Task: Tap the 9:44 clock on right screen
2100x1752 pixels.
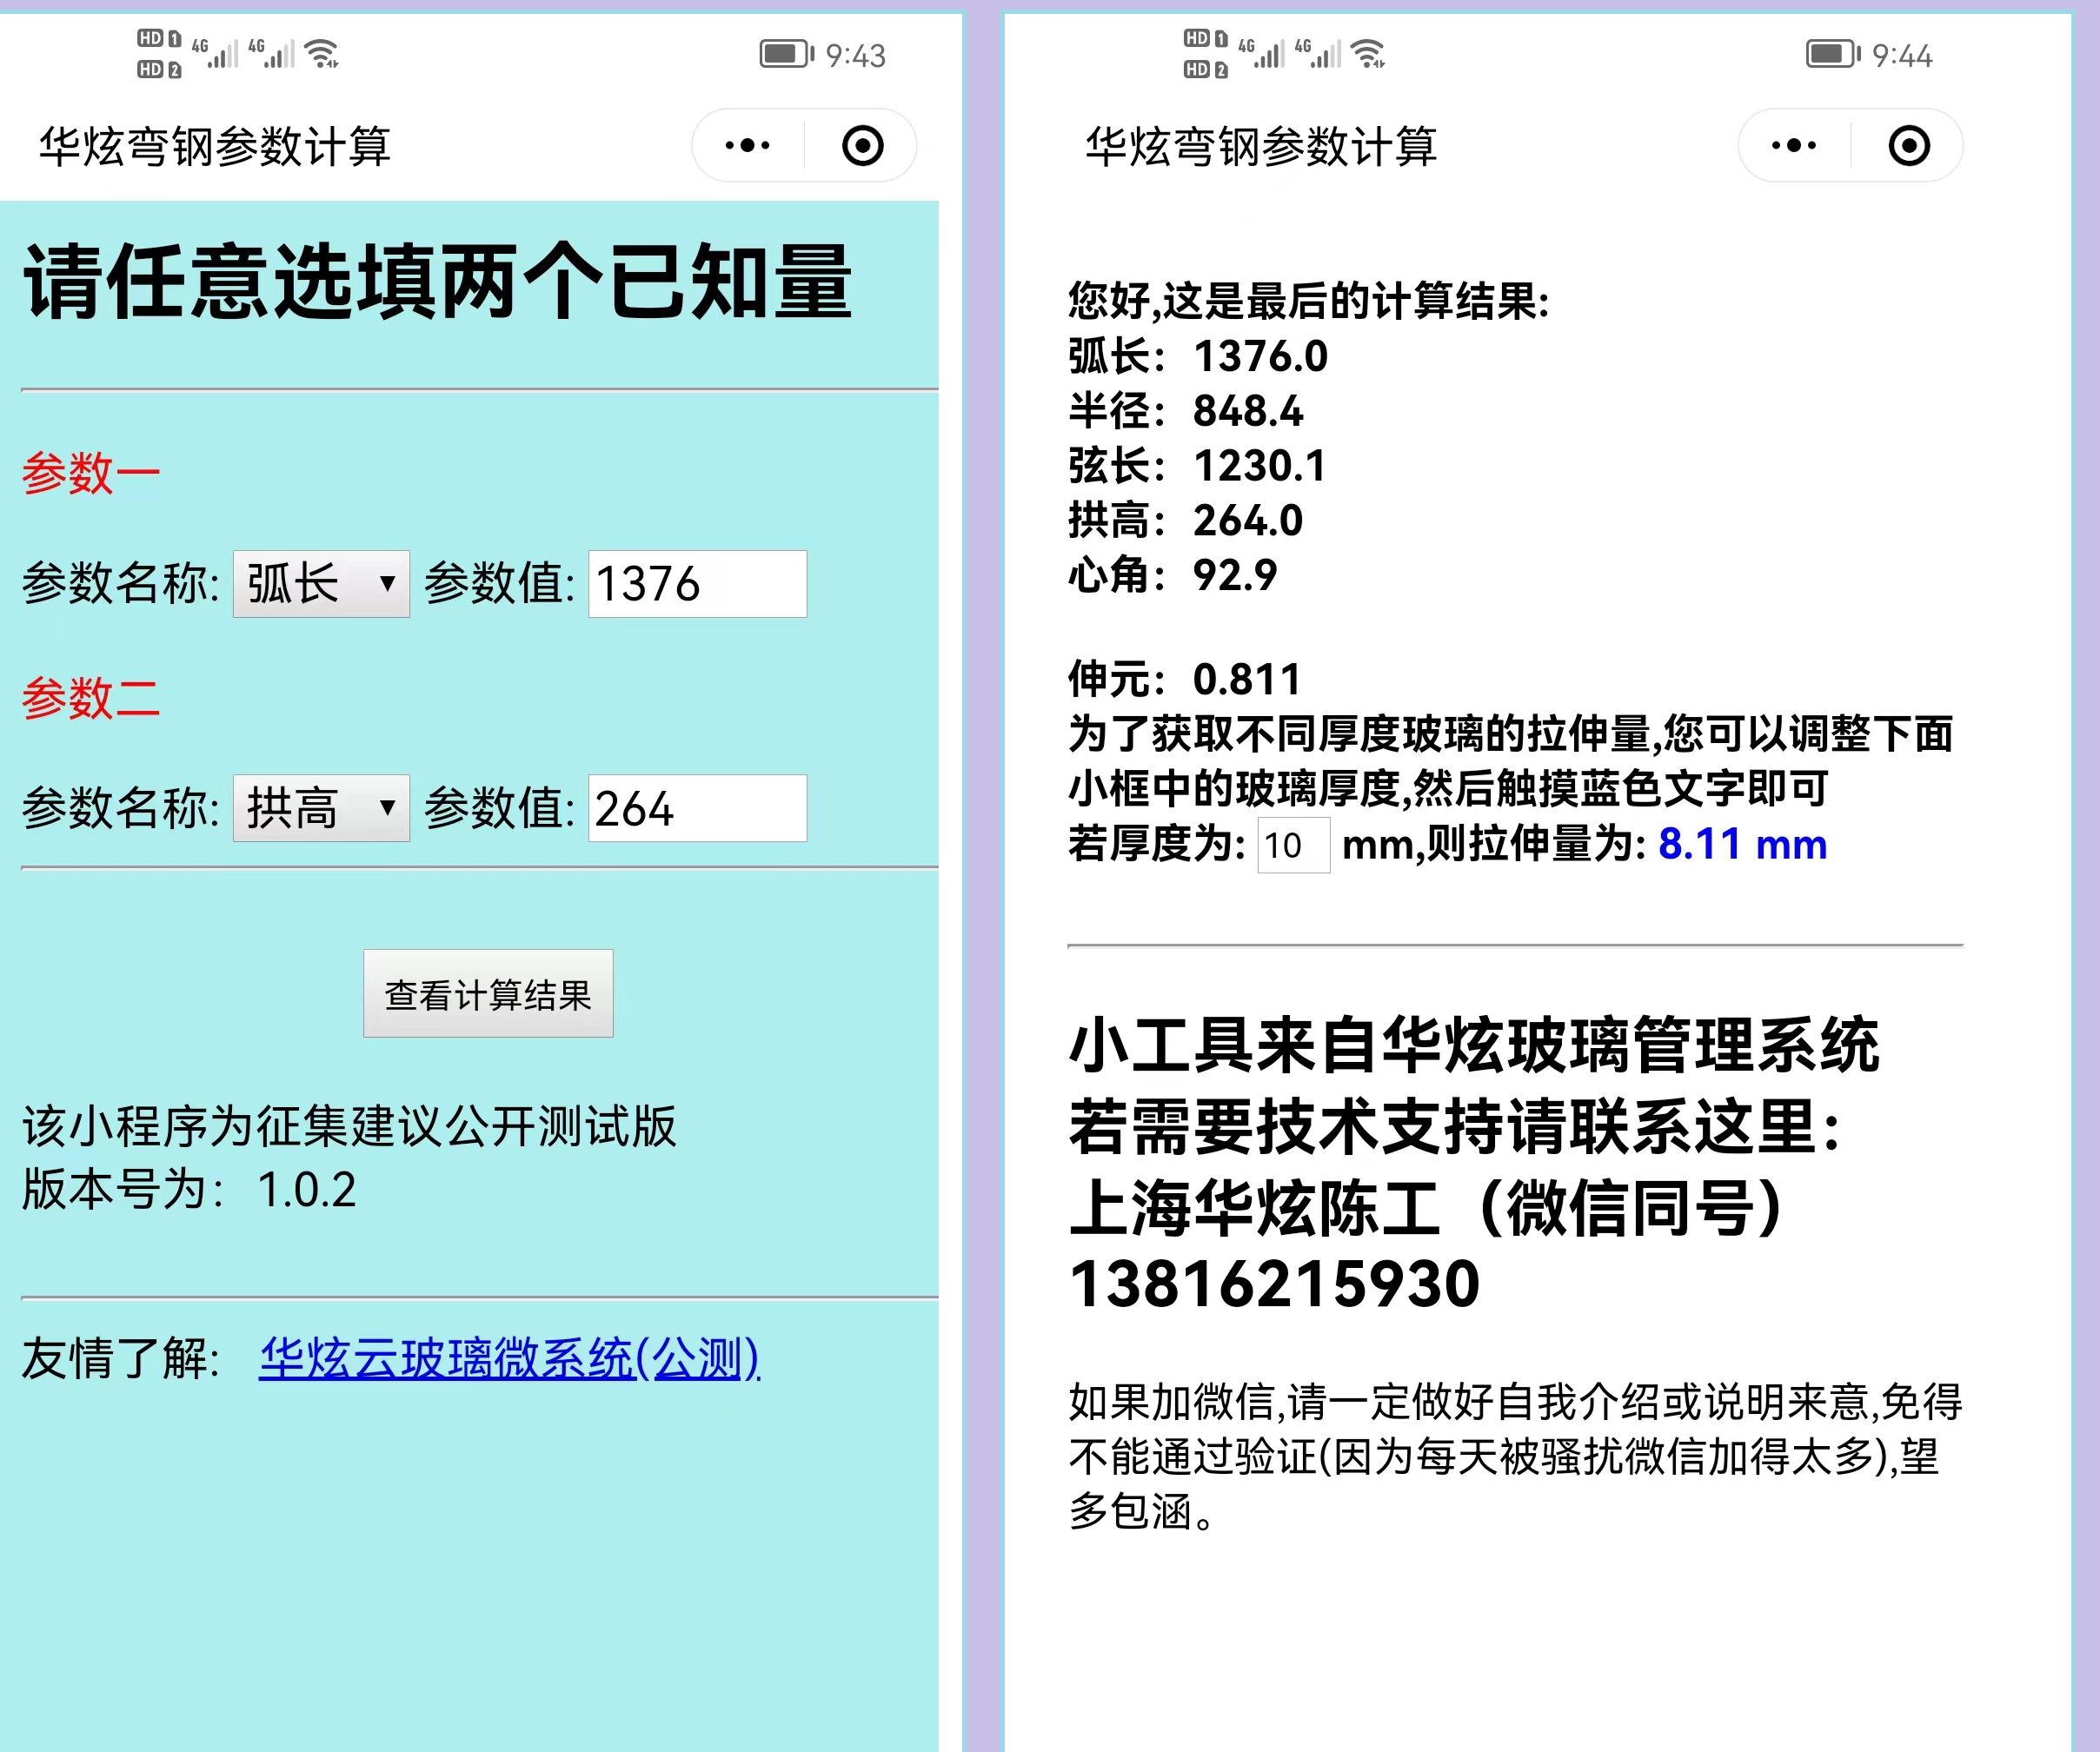Action: [1901, 55]
